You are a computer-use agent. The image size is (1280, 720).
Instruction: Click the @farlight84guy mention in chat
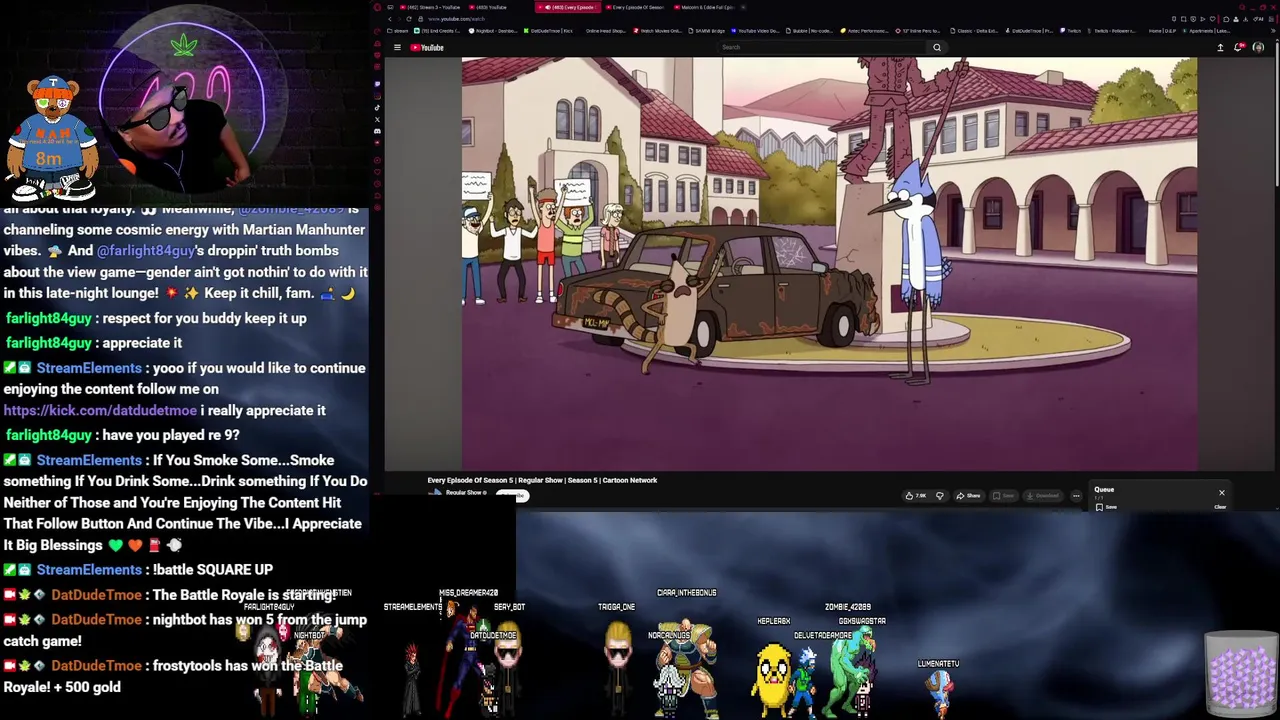point(146,251)
